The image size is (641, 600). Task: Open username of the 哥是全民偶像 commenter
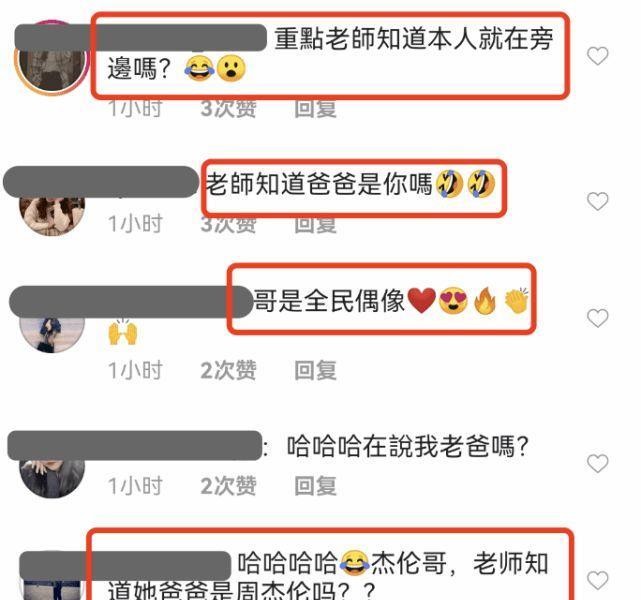131,302
